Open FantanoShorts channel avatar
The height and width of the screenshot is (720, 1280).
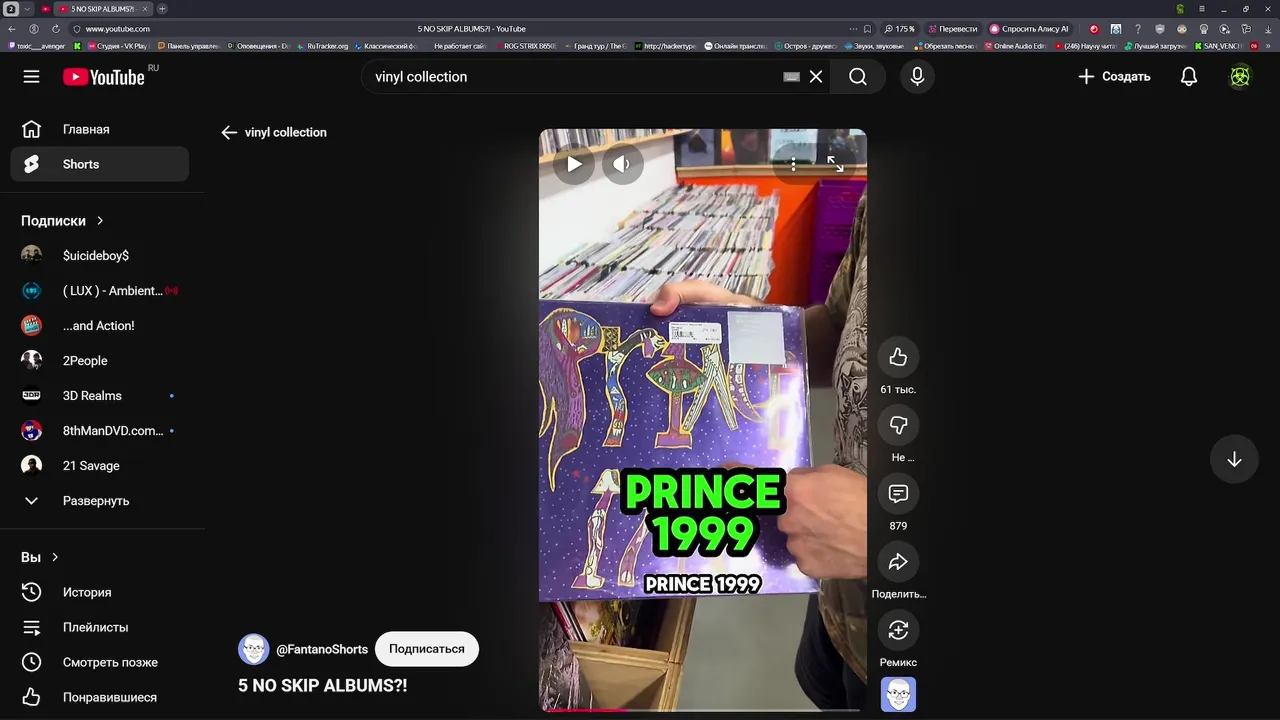pyautogui.click(x=254, y=649)
